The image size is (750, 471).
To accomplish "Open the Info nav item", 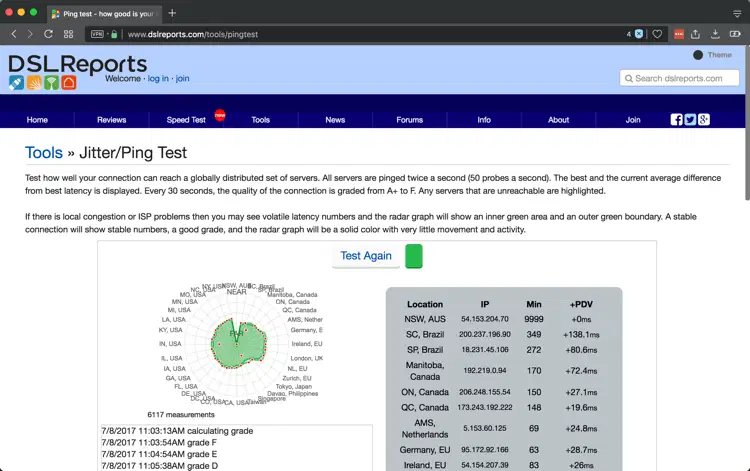I will coord(484,120).
